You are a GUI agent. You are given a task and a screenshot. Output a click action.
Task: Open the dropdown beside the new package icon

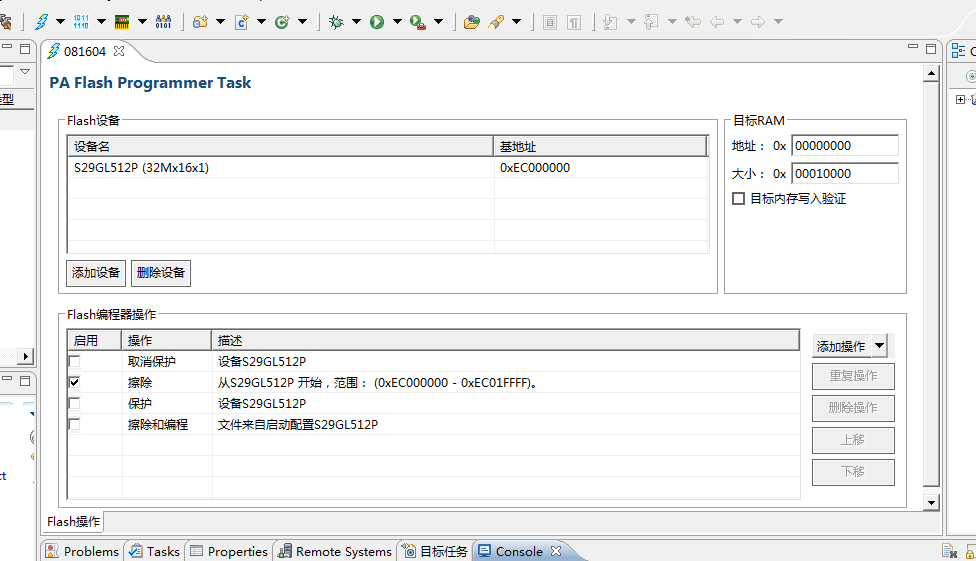coord(220,21)
